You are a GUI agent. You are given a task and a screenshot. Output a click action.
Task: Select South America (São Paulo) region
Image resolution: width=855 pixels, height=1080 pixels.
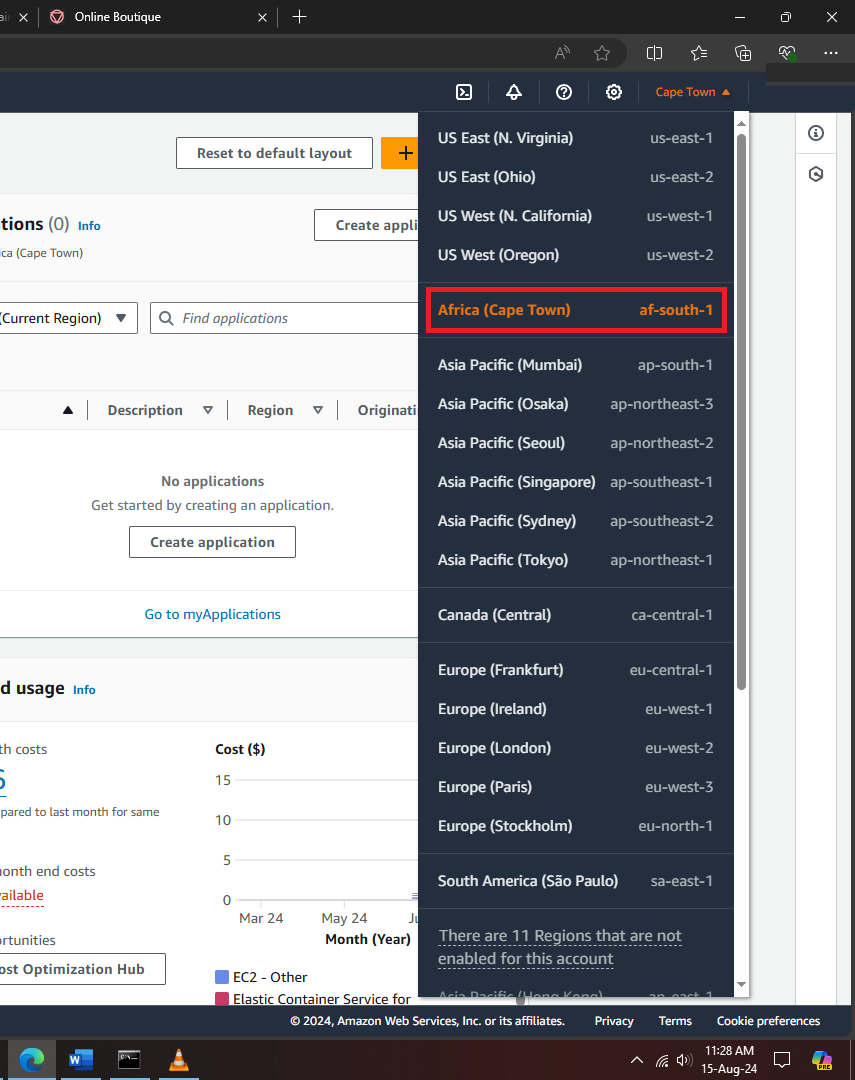[x=575, y=881]
